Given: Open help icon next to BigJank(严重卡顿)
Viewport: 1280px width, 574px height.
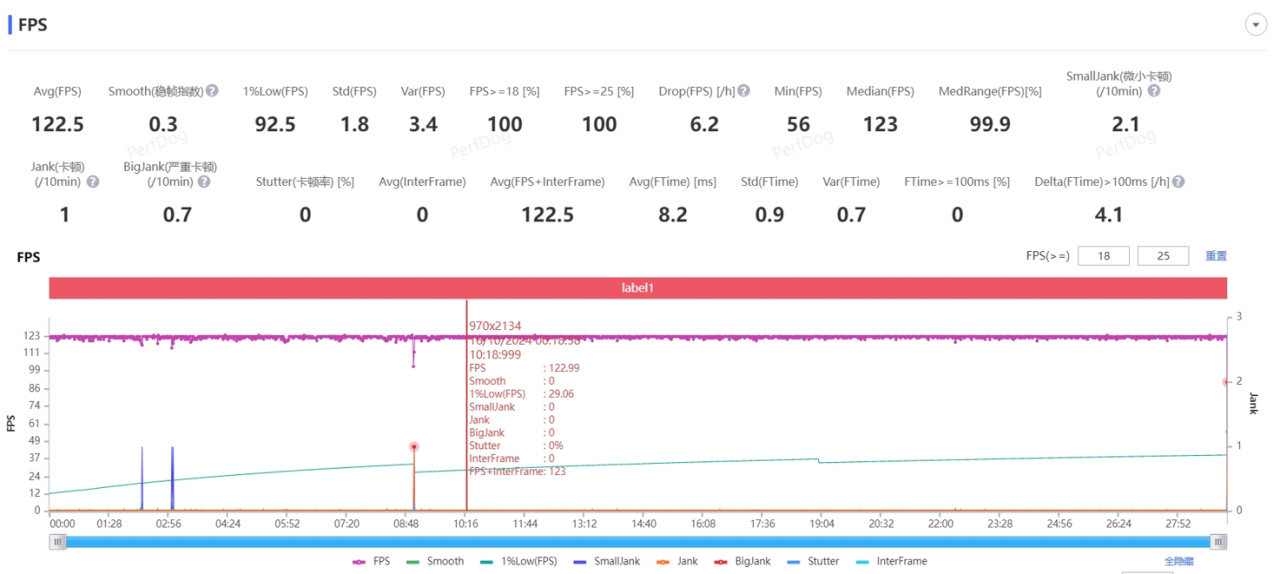Looking at the screenshot, I should coord(204,182).
